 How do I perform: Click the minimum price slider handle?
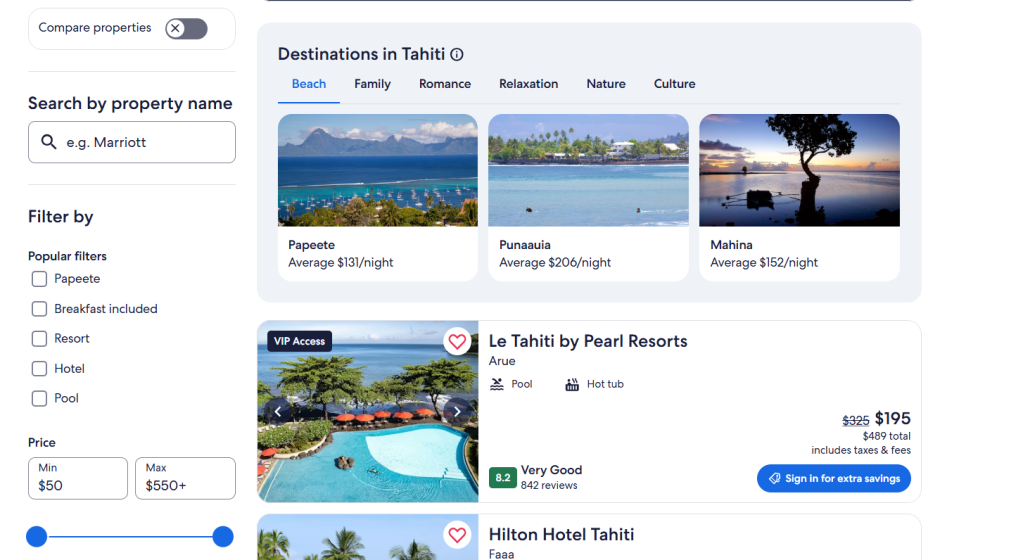point(37,537)
